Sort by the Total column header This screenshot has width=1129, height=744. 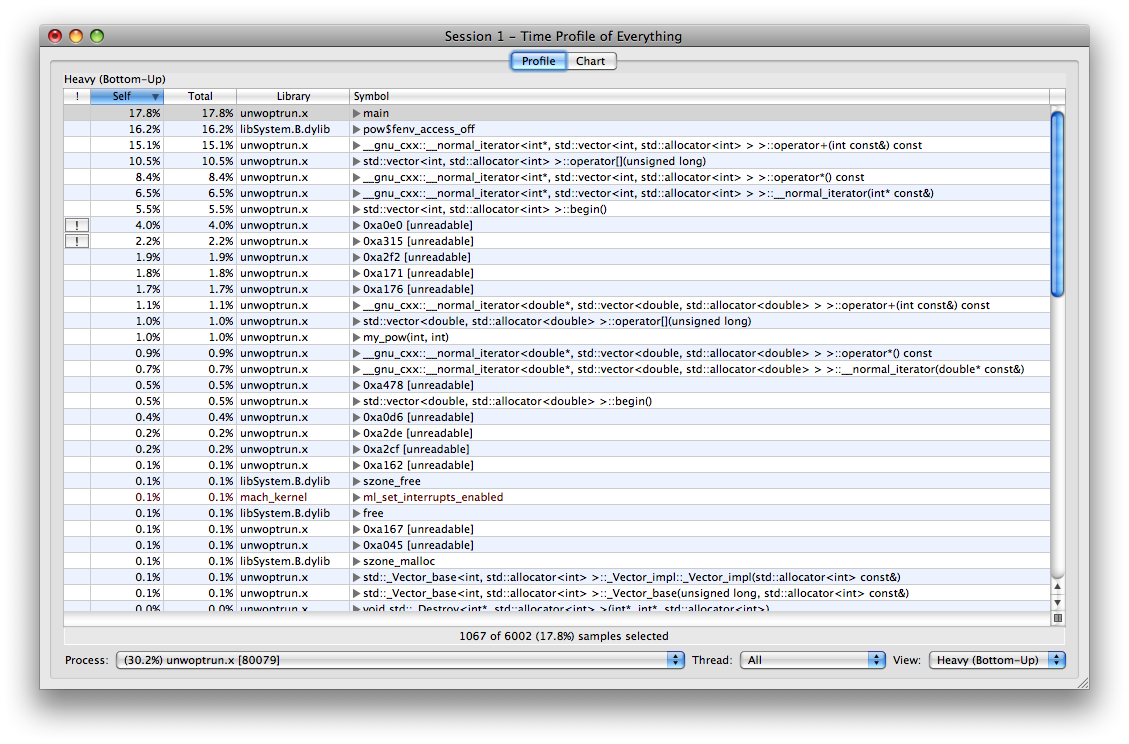pos(200,97)
